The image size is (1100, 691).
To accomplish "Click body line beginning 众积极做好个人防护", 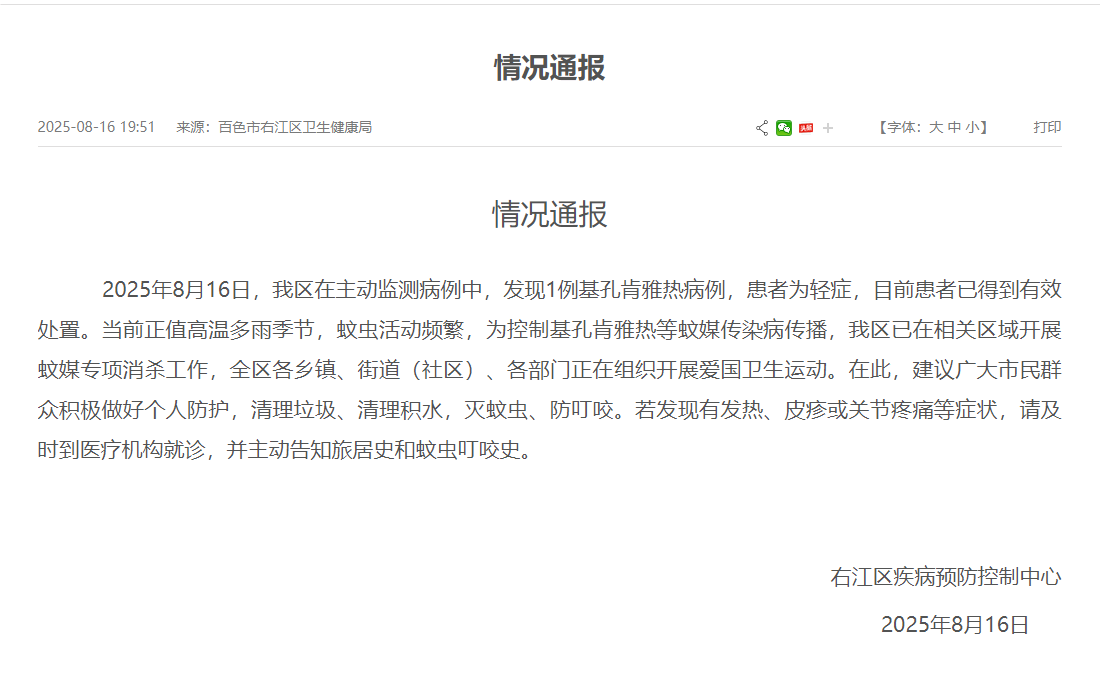I will [x=549, y=410].
